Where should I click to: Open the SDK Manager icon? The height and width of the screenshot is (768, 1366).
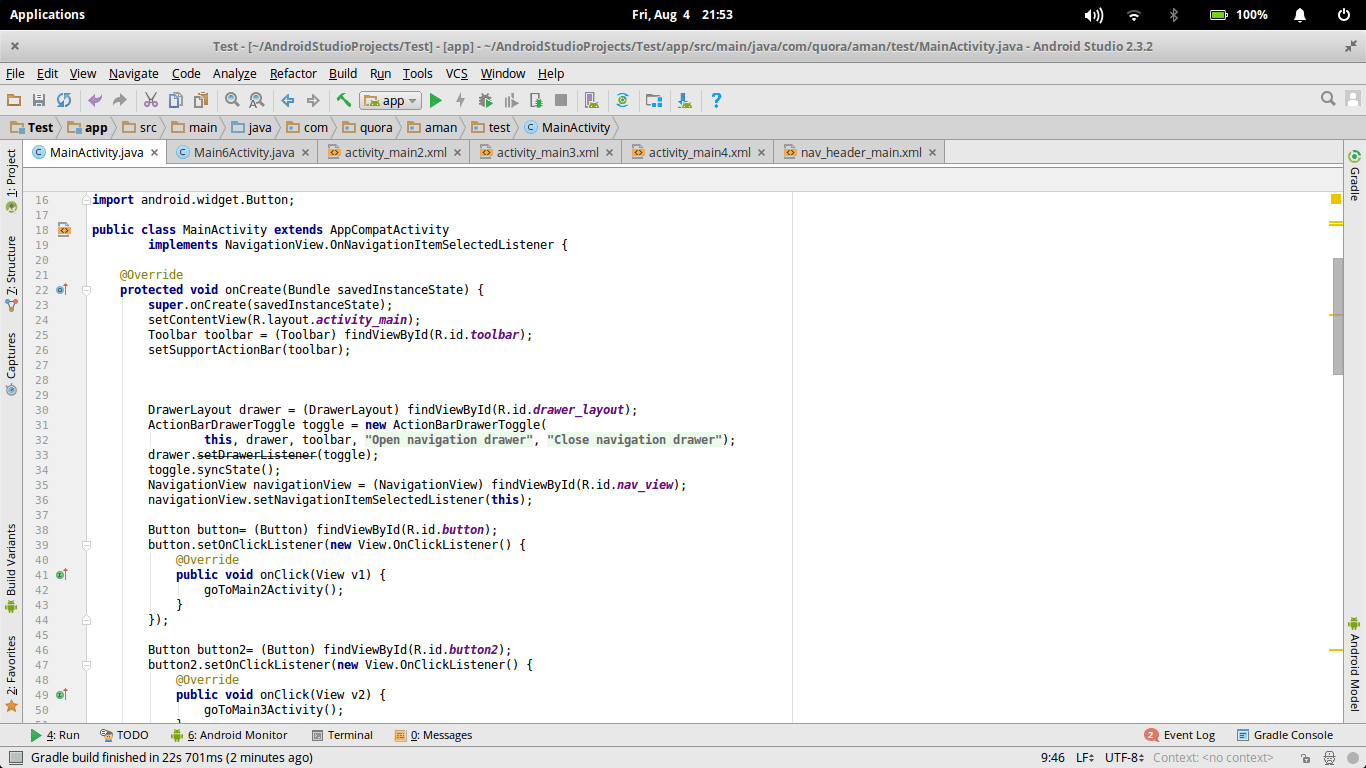[x=685, y=100]
